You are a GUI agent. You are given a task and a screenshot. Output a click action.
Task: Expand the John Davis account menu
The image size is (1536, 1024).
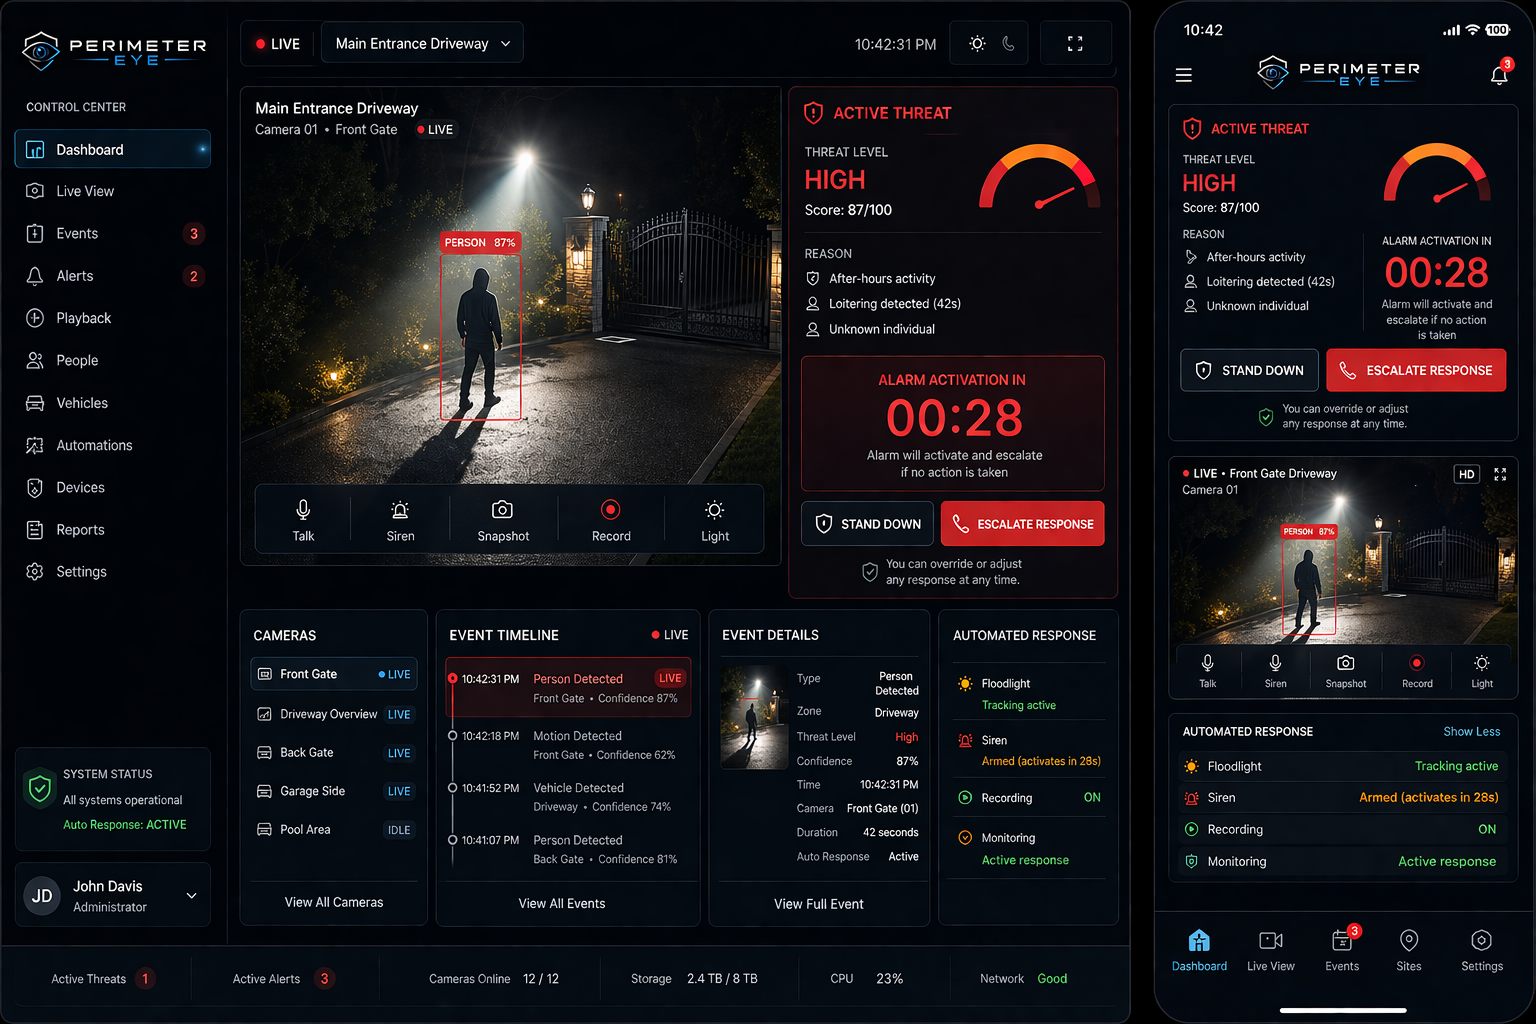(112, 894)
